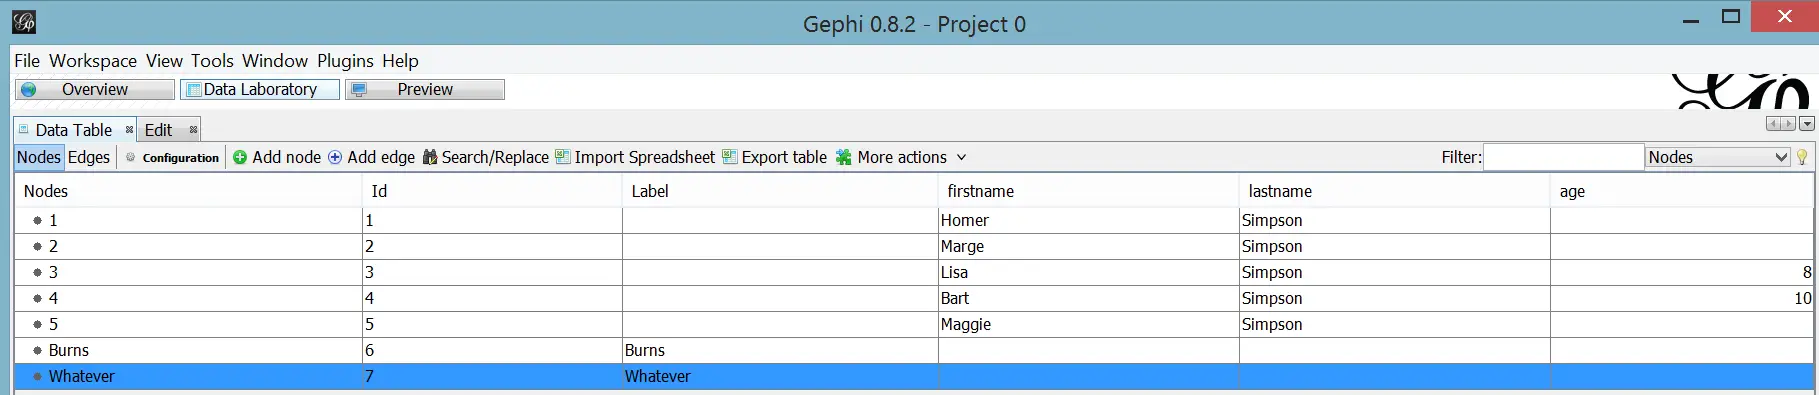The image size is (1819, 395).
Task: Click the Import Spreadsheet icon
Action: tap(563, 157)
